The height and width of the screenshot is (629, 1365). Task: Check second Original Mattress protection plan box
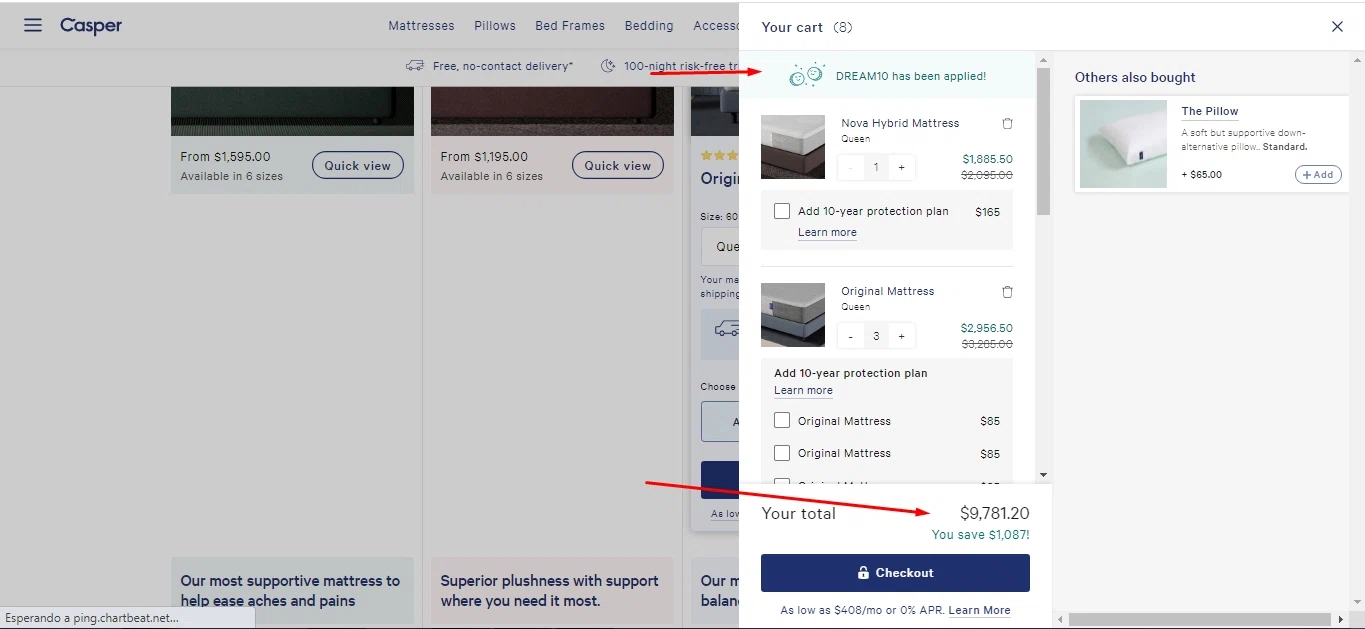(x=782, y=453)
